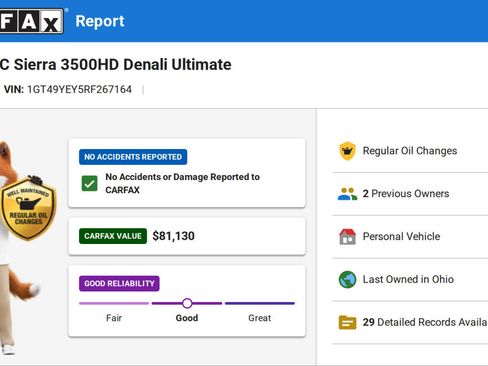Click the reliability slider handle at Good
This screenshot has width=488, height=366.
(x=187, y=303)
